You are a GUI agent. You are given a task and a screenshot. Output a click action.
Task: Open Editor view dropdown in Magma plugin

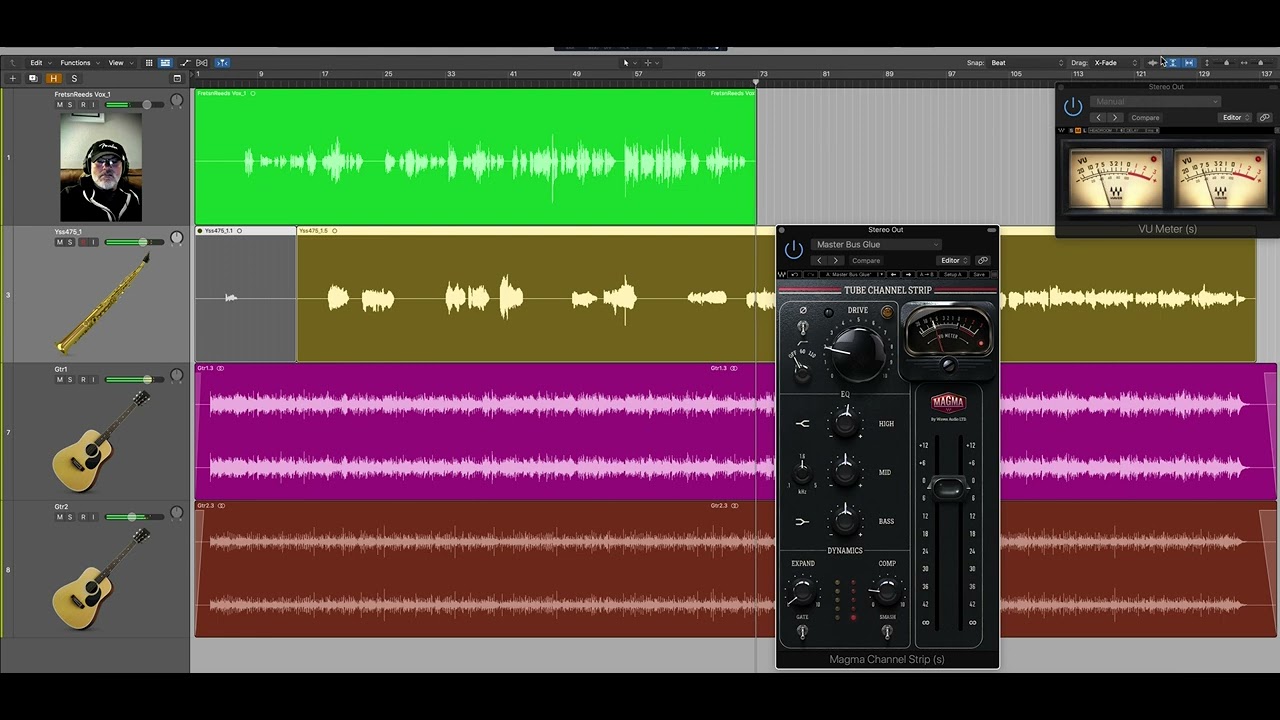click(954, 260)
